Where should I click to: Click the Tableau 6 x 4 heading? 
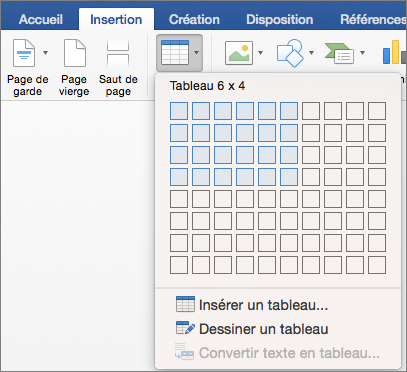207,86
